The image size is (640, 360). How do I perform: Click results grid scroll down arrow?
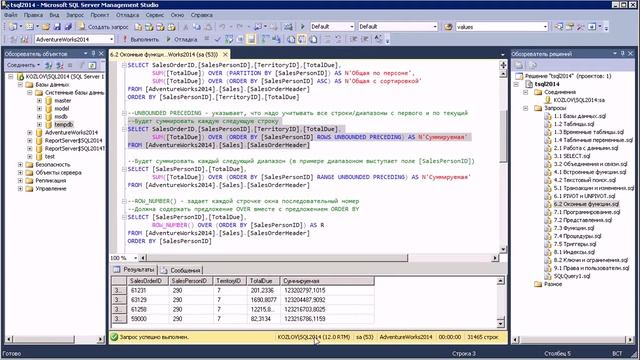pyautogui.click(x=500, y=324)
